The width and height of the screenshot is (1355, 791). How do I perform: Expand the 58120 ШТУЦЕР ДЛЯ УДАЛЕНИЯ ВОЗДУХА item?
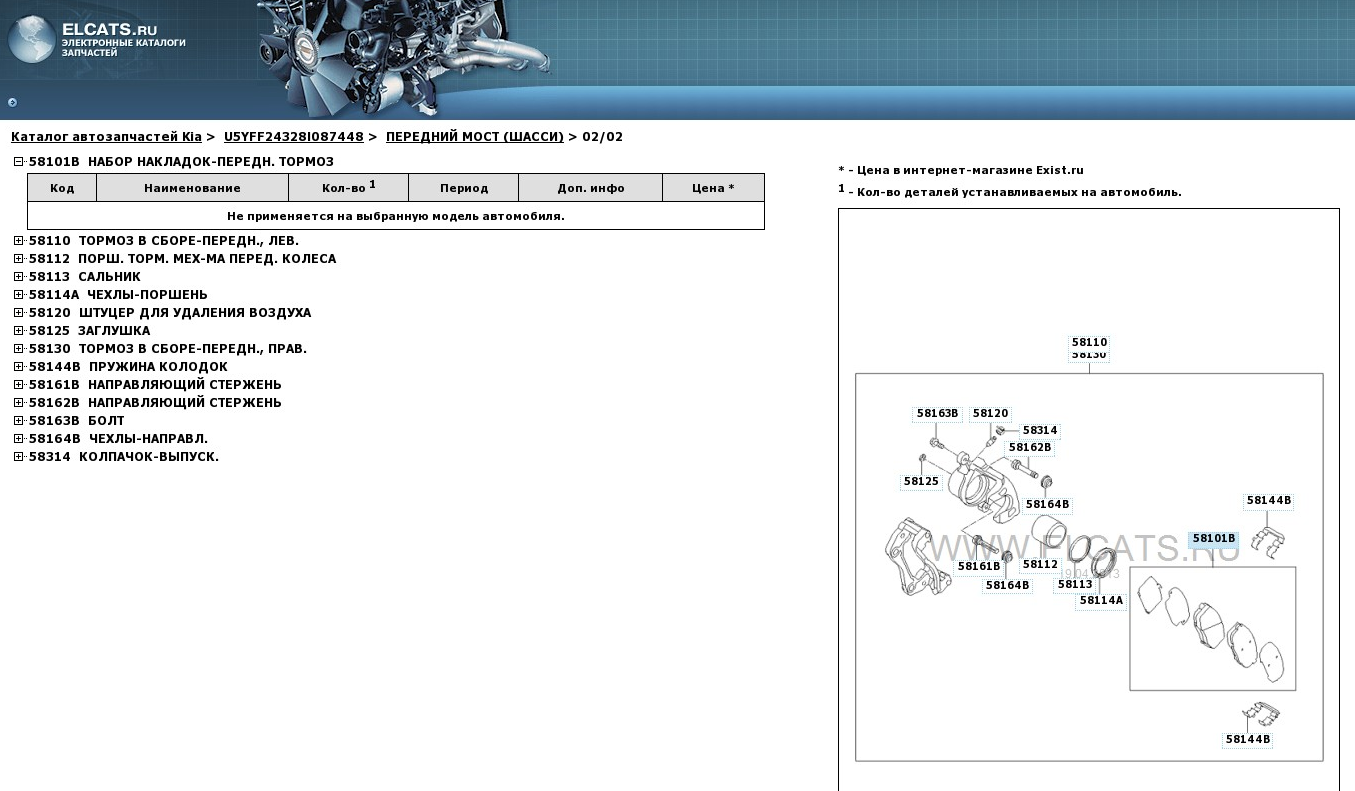[18, 313]
